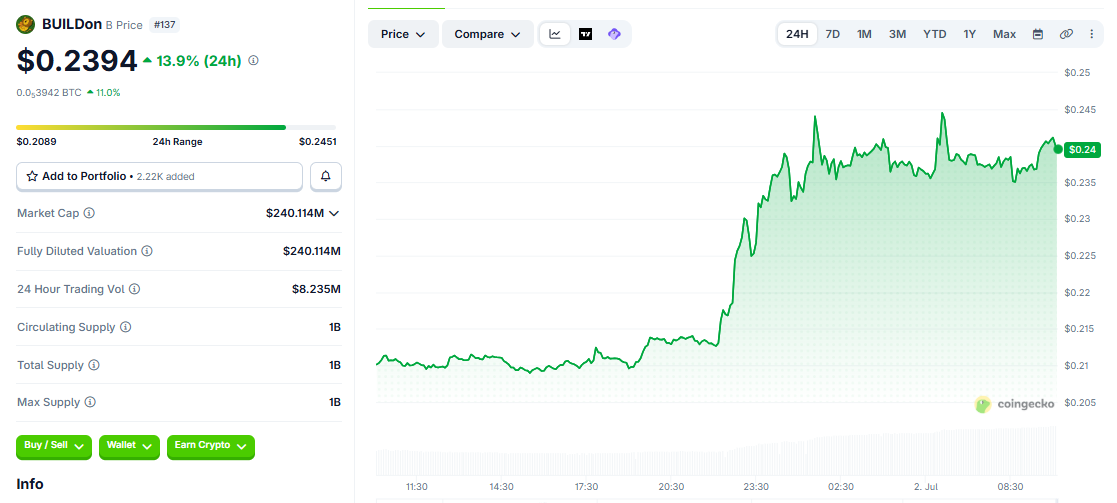Click the BUILDon coin logo icon
Viewport: 1117px width, 503px height.
coord(26,25)
